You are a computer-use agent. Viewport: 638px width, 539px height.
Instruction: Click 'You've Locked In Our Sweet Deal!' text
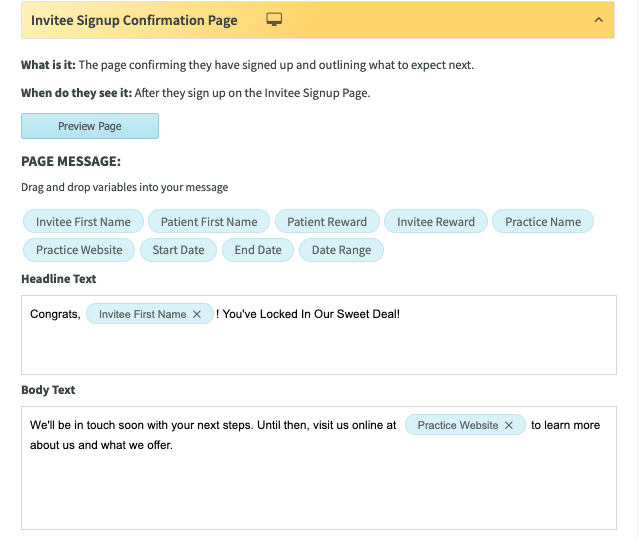311,314
